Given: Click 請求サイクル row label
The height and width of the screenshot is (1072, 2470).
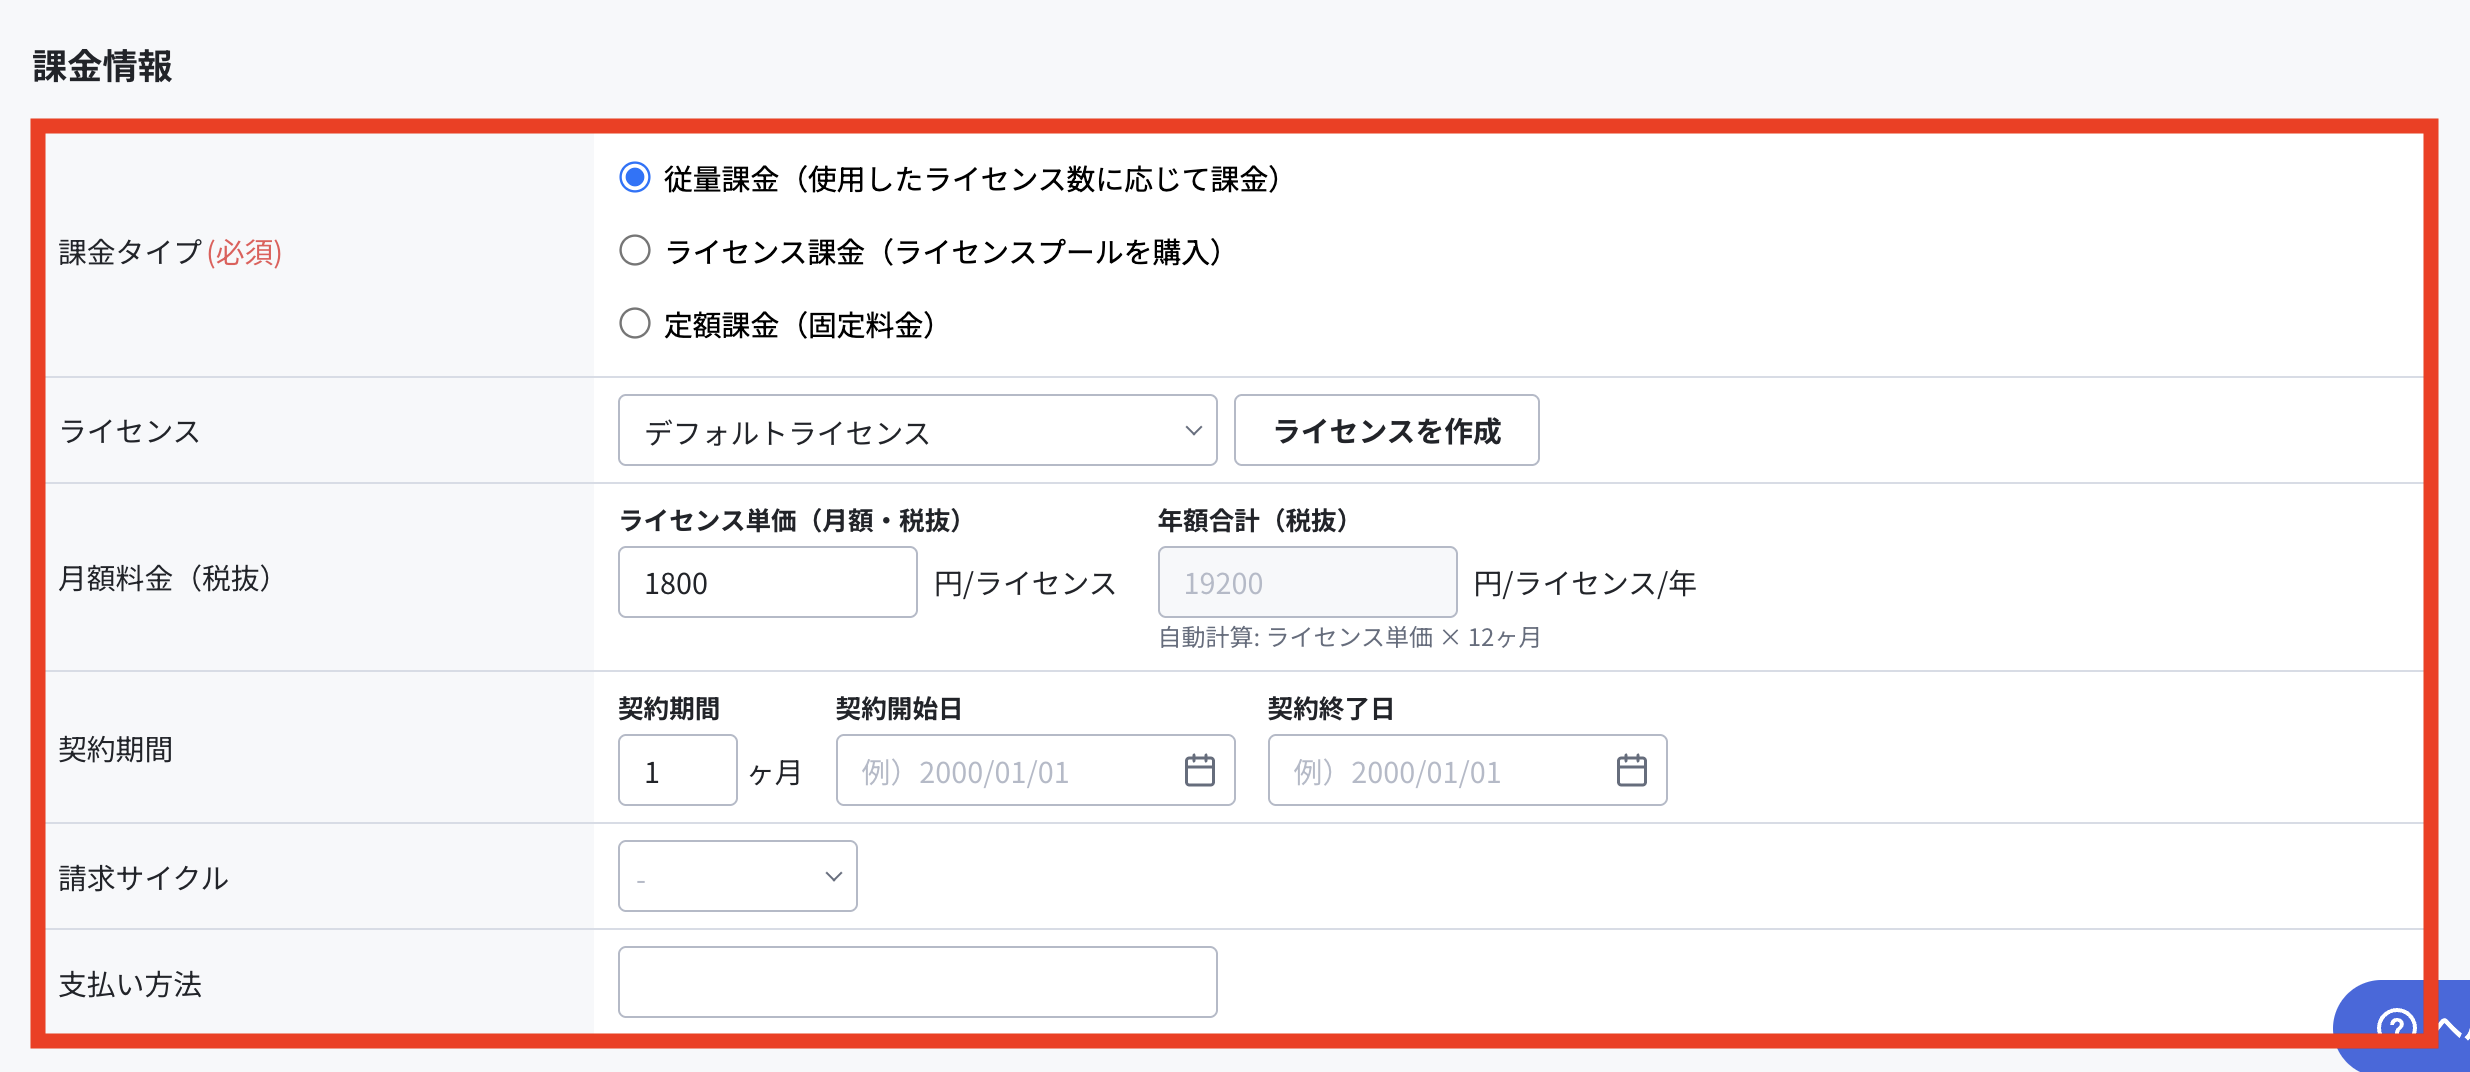Looking at the screenshot, I should click(x=143, y=878).
